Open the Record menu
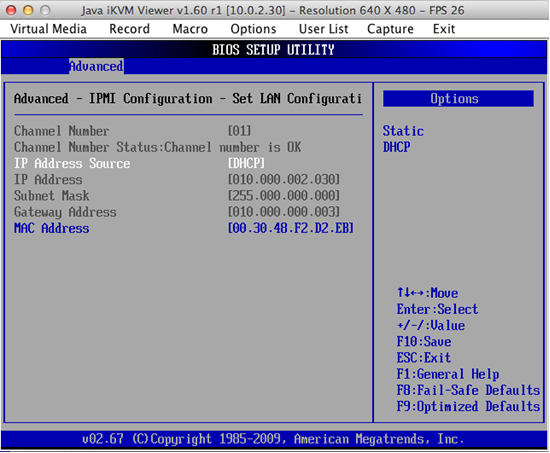Viewport: 550px width, 453px height. point(129,29)
